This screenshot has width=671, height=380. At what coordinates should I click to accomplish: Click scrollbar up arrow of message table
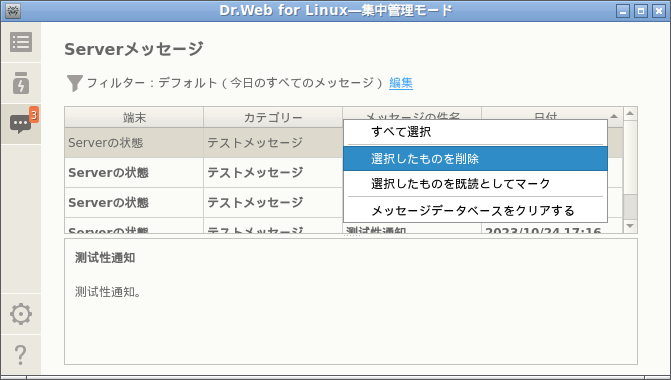coord(630,114)
